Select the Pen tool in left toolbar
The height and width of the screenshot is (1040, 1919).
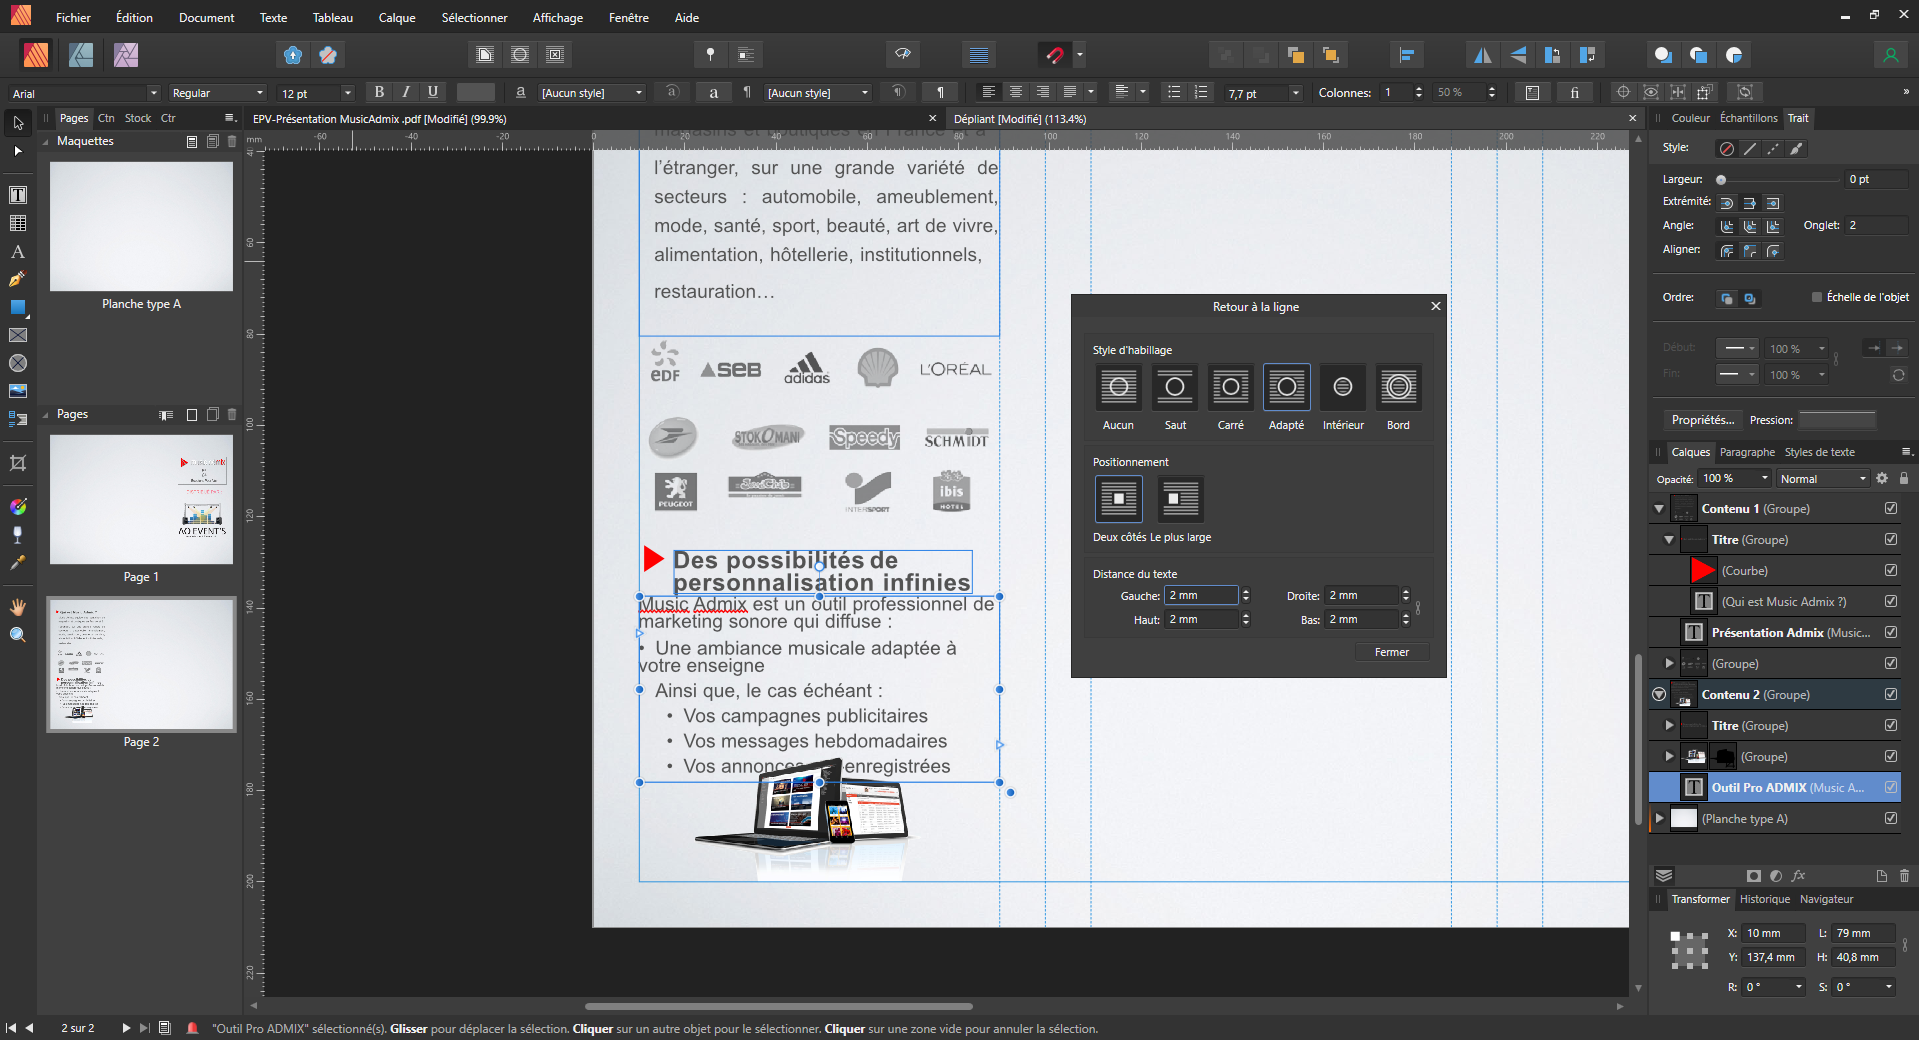pos(18,280)
